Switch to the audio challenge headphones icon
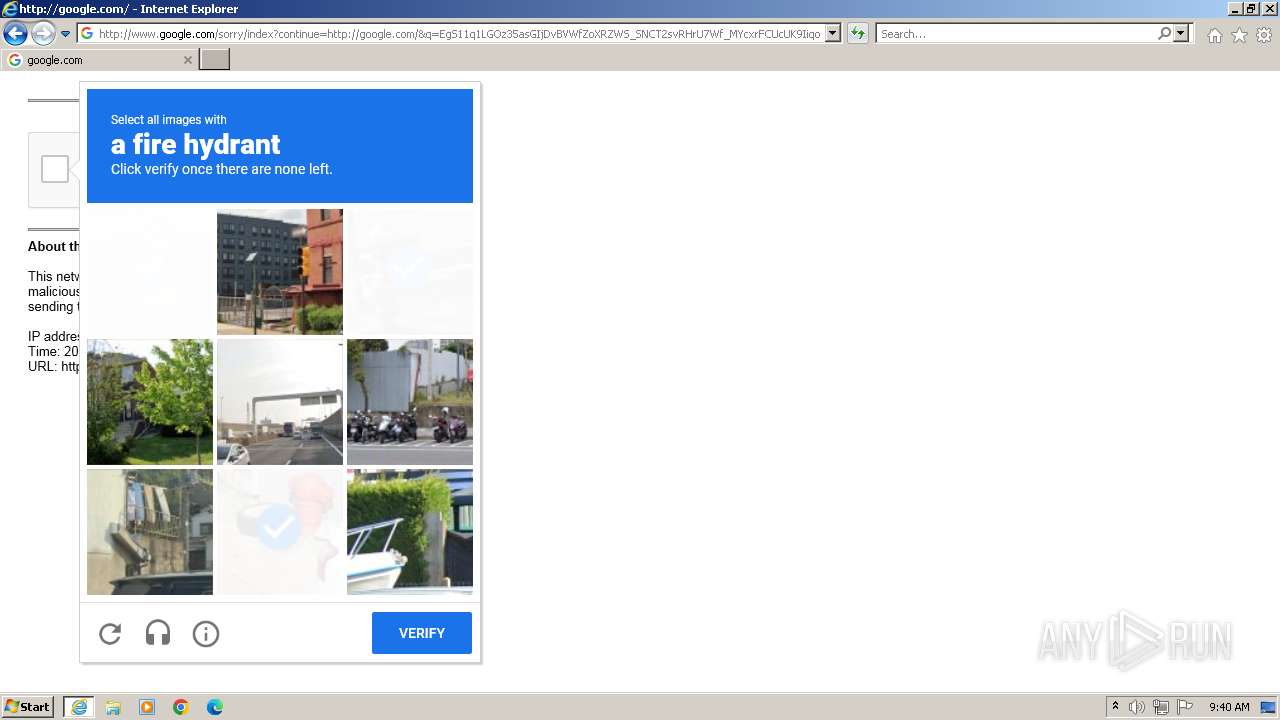 point(158,633)
